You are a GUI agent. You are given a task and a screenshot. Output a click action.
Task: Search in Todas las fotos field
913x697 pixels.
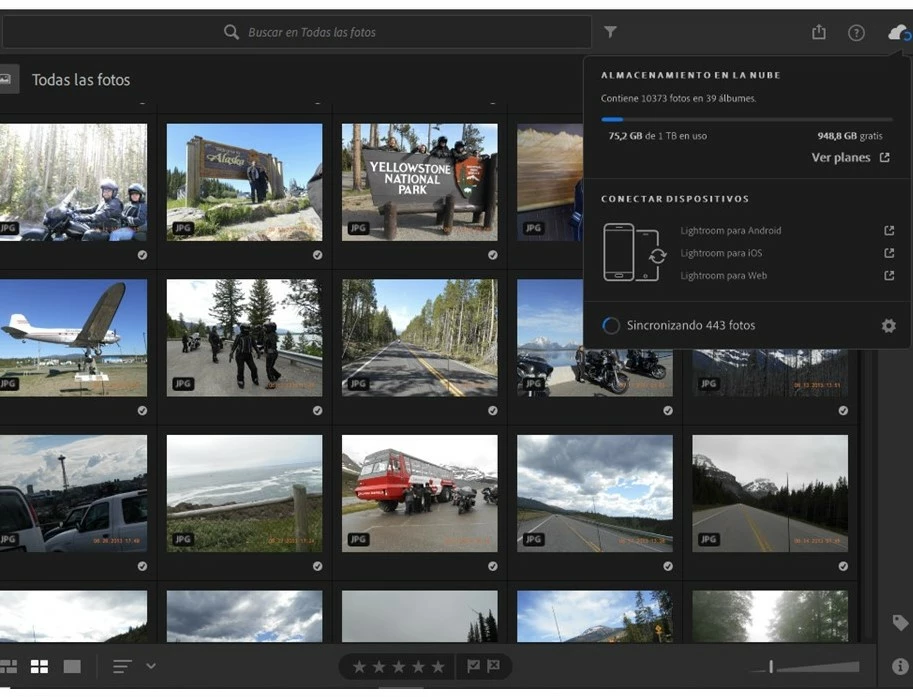point(298,32)
